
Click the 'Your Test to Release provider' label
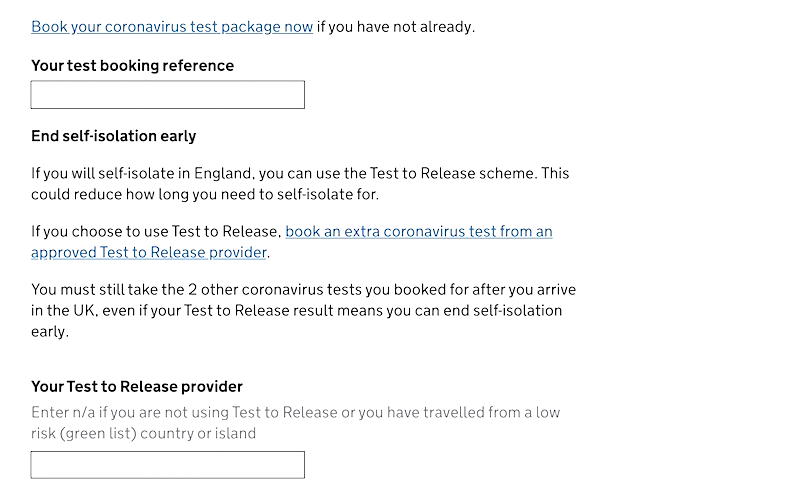[137, 387]
